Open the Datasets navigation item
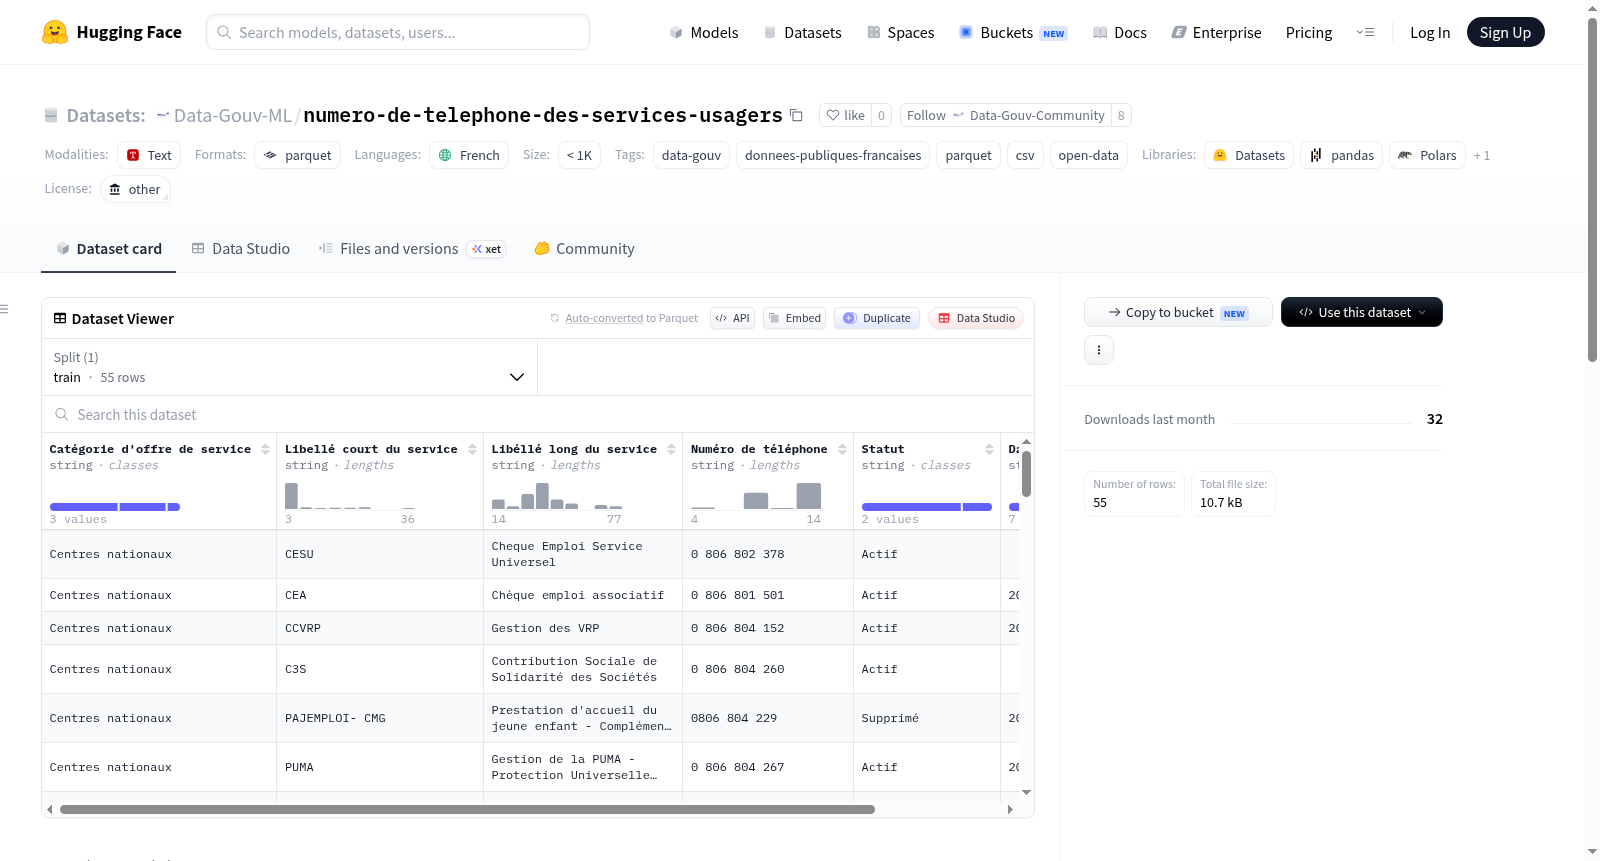 pos(802,32)
